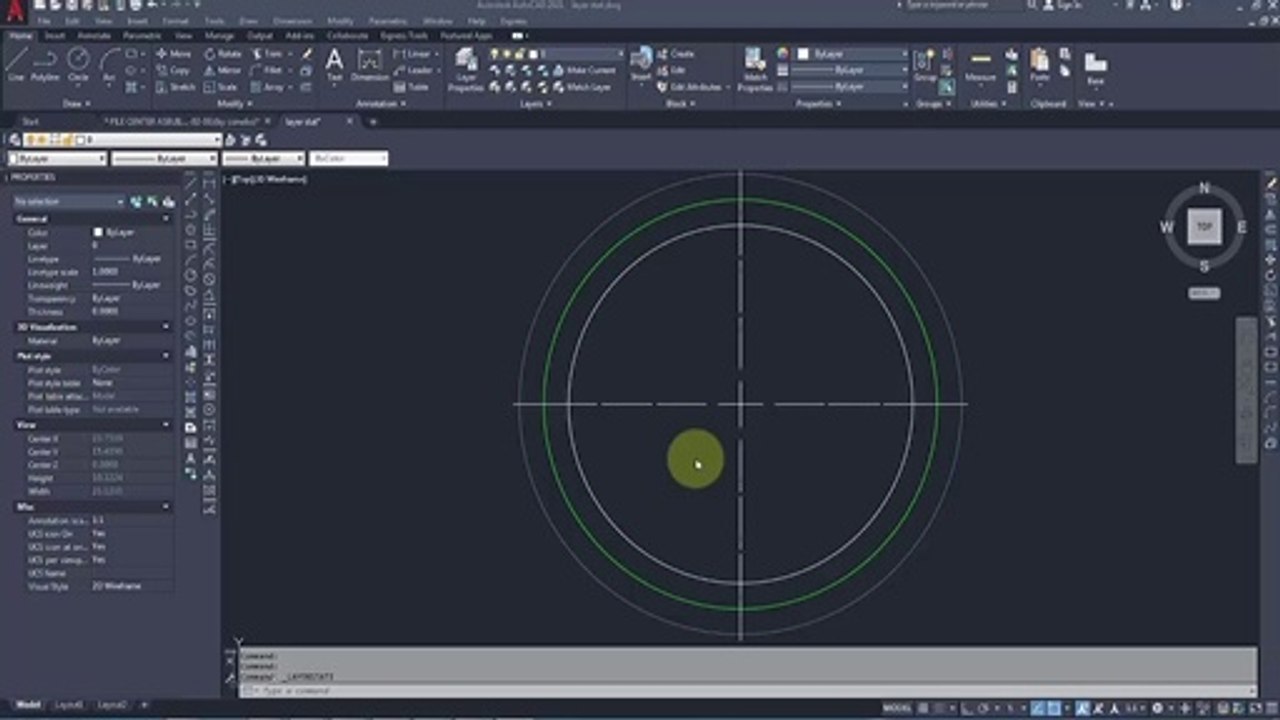Switch to the Layout1 tab
Screen dimensions: 1280x720
(x=68, y=705)
